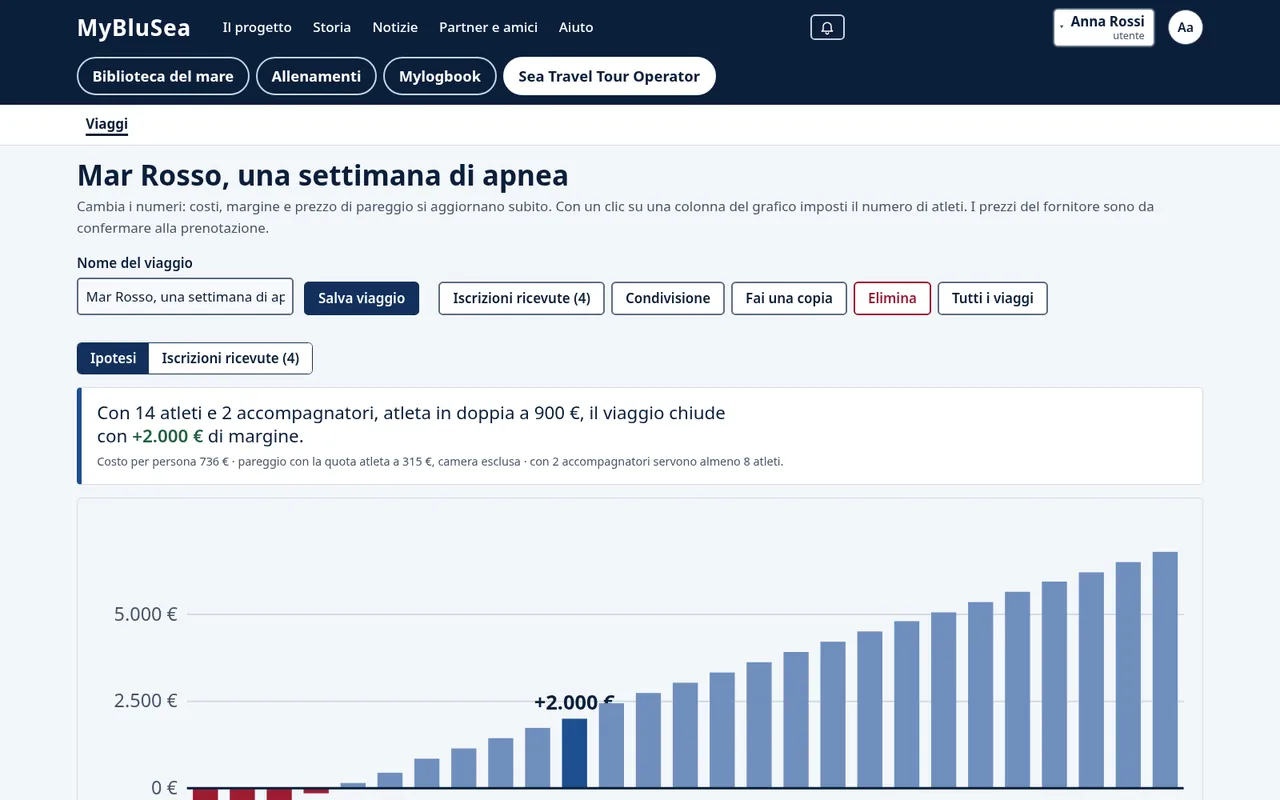Save the trip with Salva viaggio

pos(361,298)
